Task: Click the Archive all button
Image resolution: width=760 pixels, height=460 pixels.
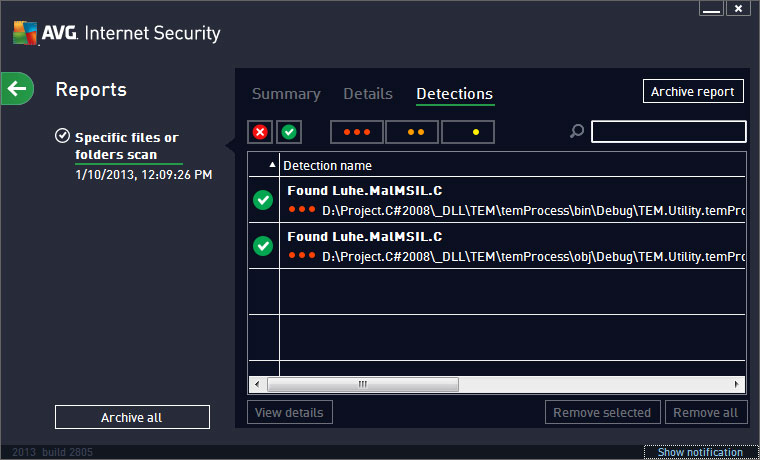Action: pyautogui.click(x=132, y=417)
